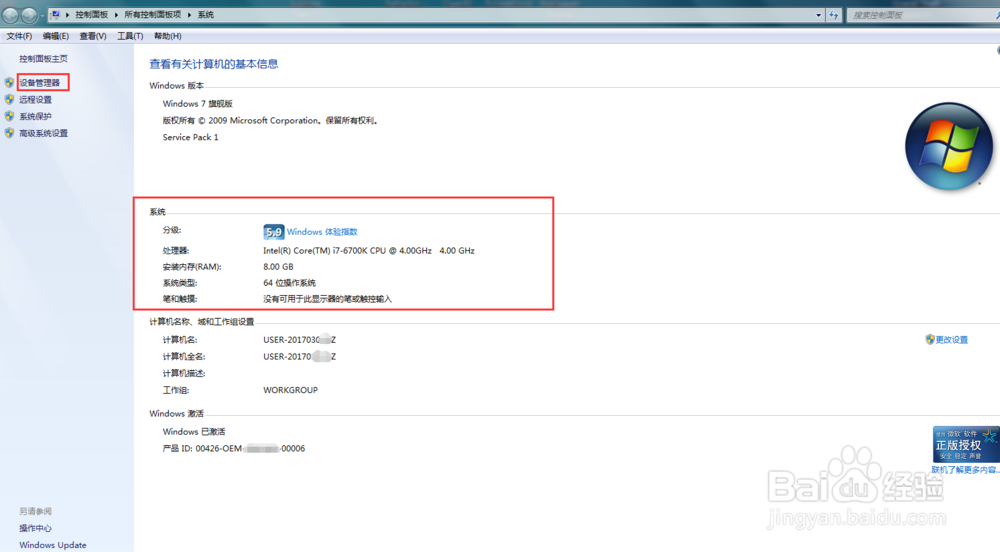Open the Windows 体验指数 link

click(322, 232)
